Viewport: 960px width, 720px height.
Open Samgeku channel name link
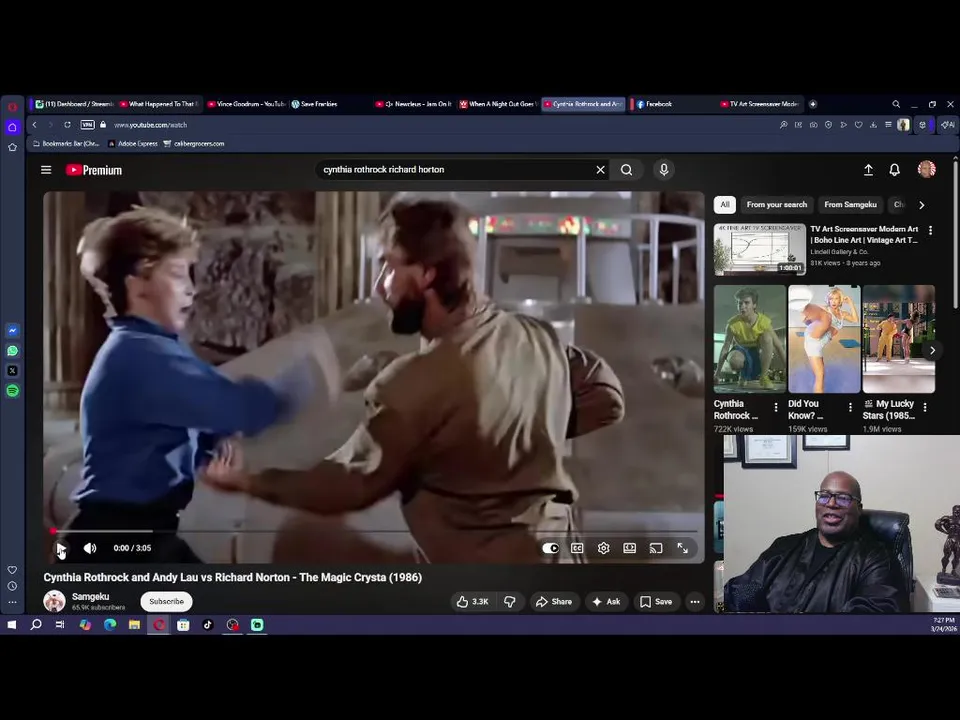[91, 596]
